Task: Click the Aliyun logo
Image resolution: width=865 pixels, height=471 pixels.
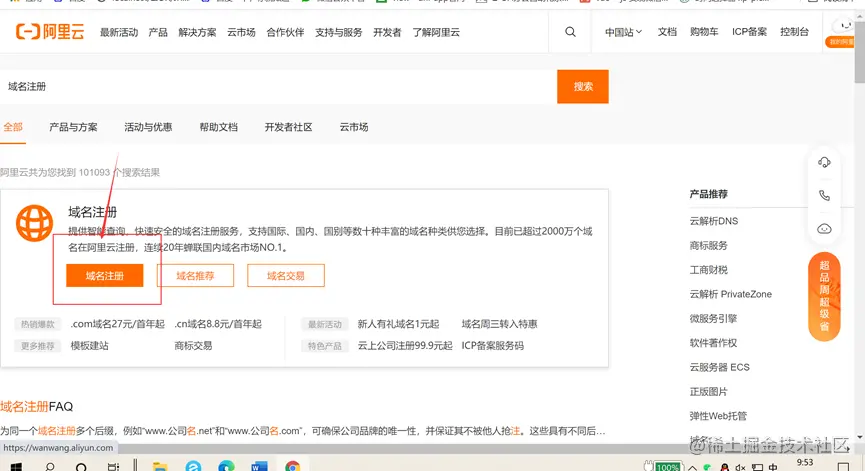Action: 50,32
